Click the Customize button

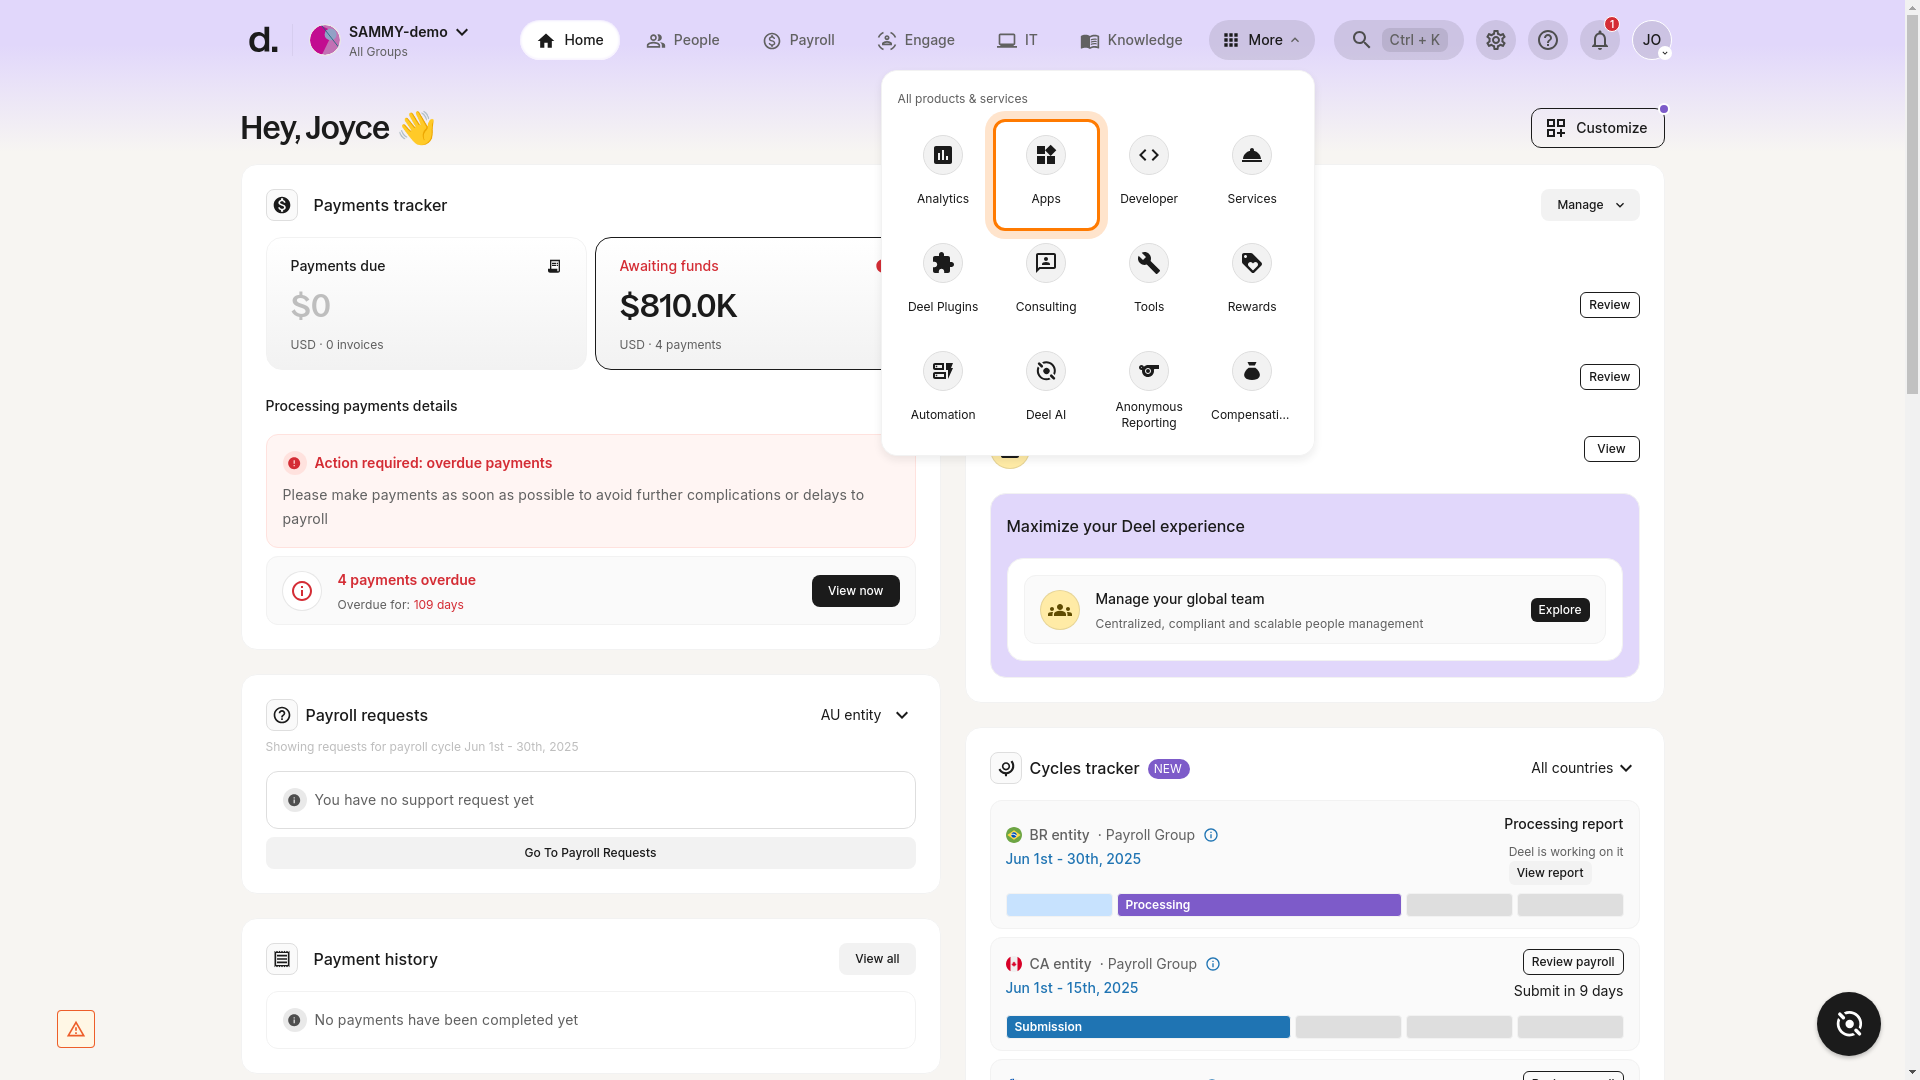coord(1597,128)
